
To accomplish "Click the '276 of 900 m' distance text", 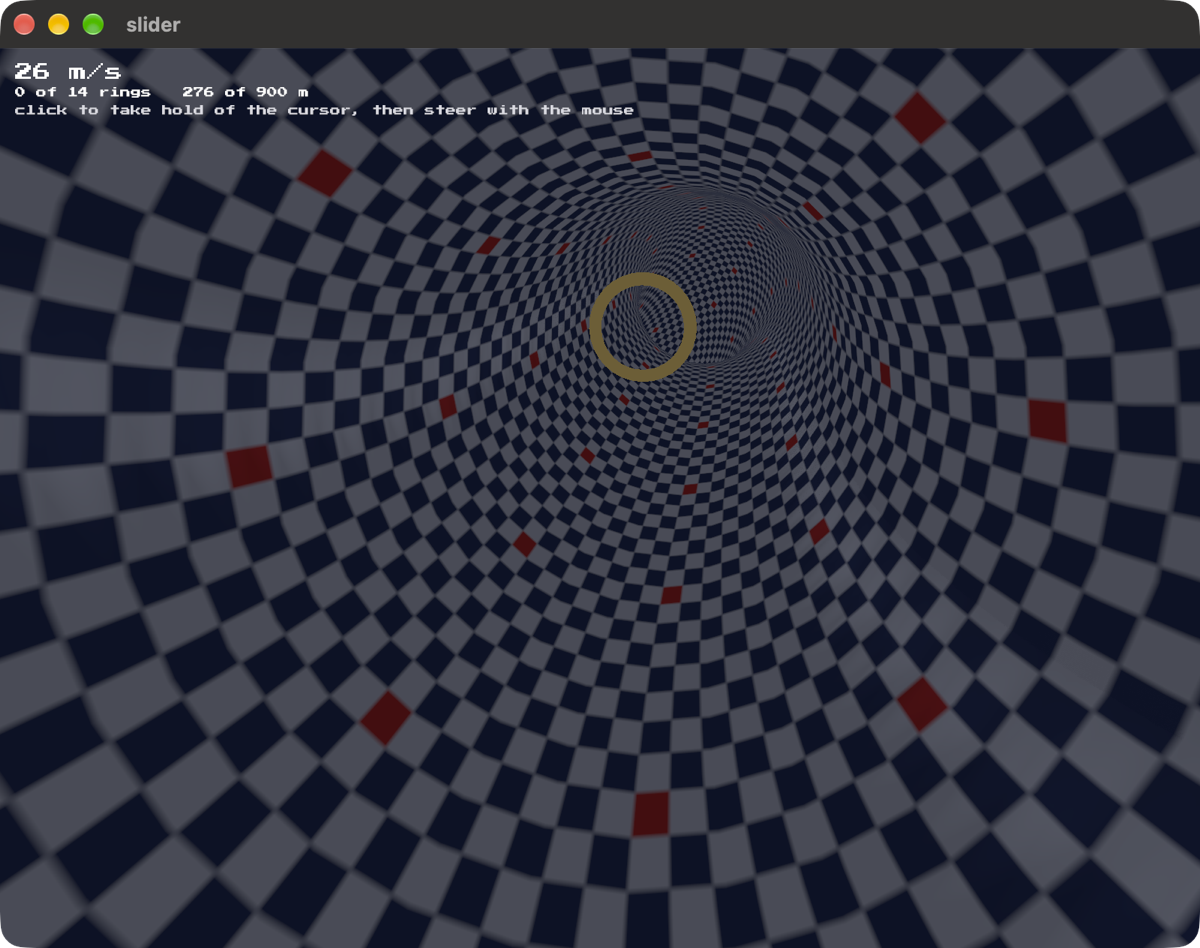I will (x=245, y=92).
